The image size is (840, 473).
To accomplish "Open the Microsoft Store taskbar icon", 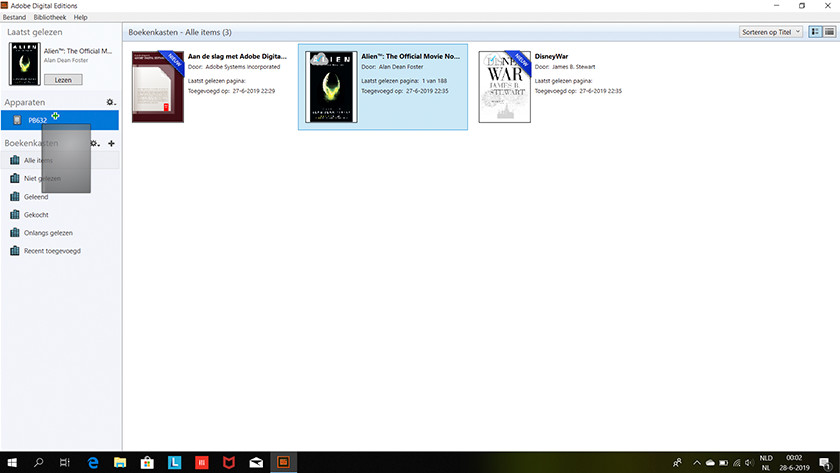I will pos(147,462).
